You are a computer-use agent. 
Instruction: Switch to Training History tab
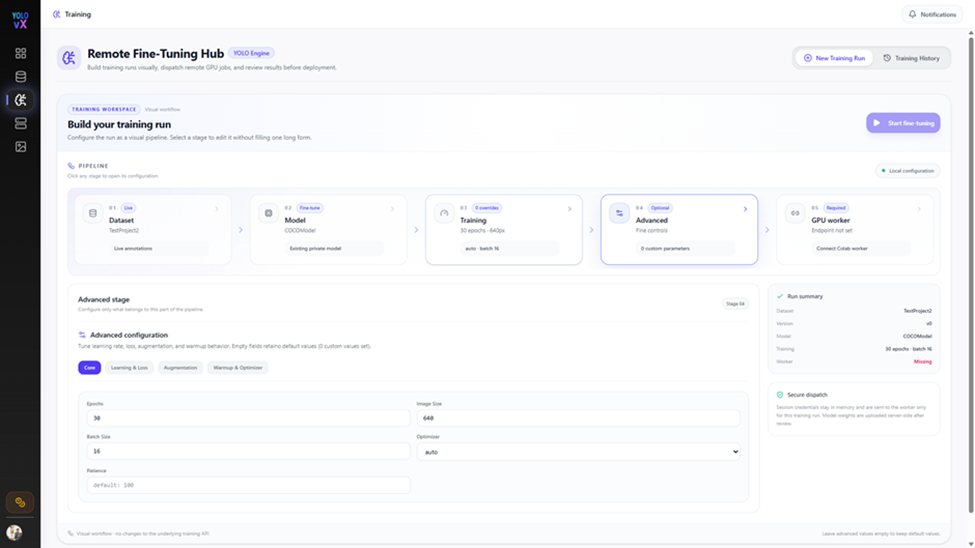coord(911,58)
